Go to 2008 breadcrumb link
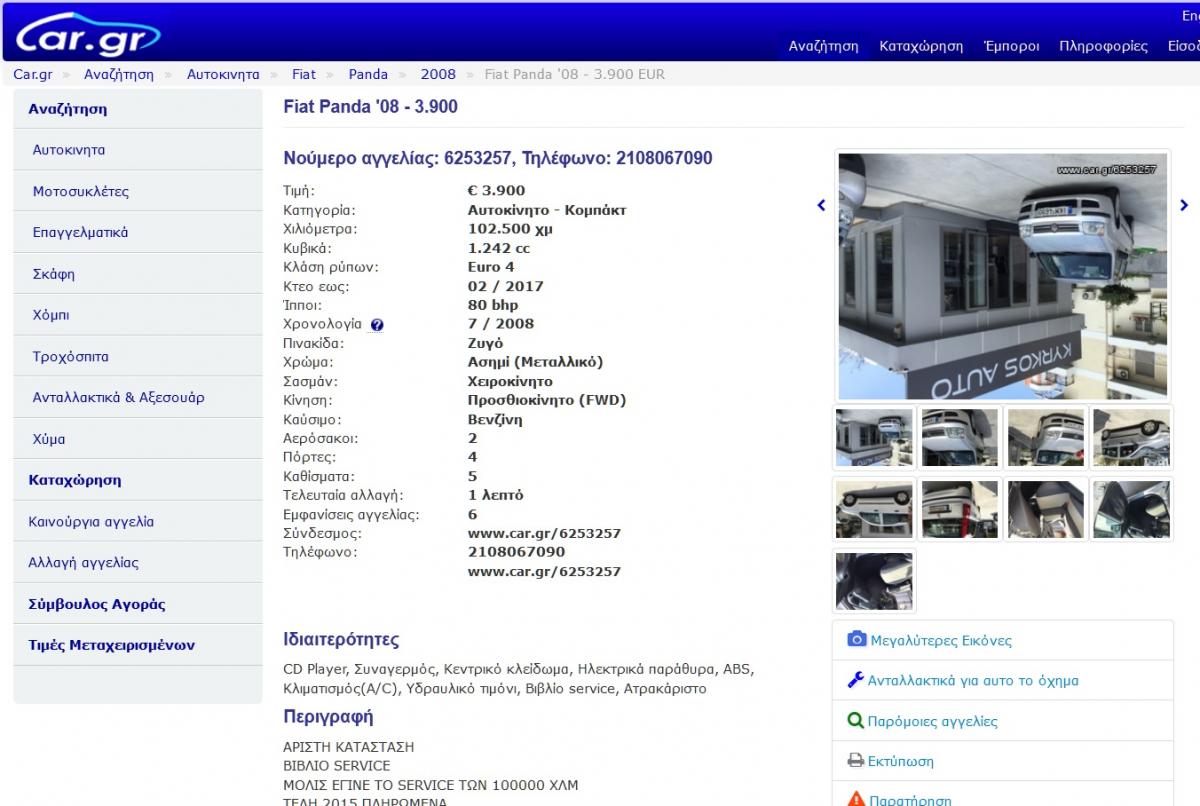Screen dimensions: 1200x806 438,74
